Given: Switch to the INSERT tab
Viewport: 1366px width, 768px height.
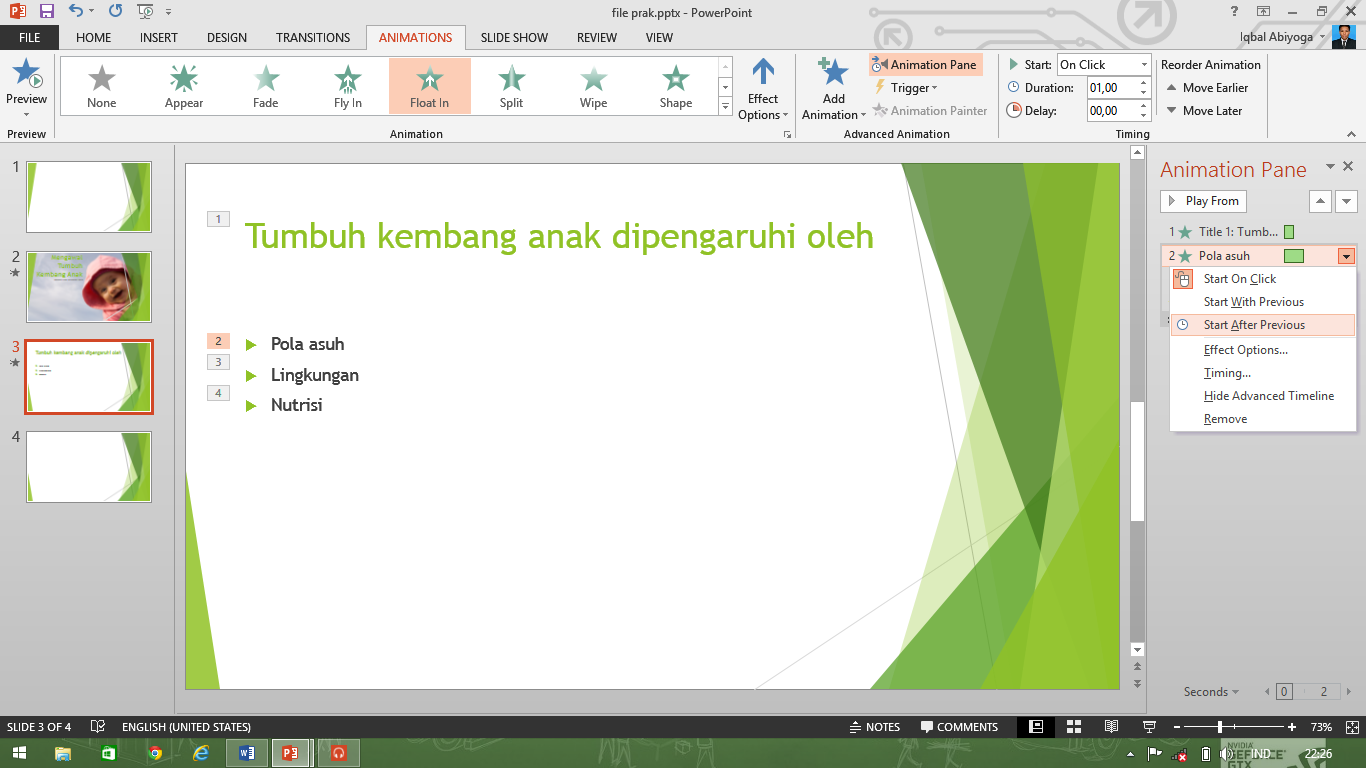Looking at the screenshot, I should [x=159, y=37].
